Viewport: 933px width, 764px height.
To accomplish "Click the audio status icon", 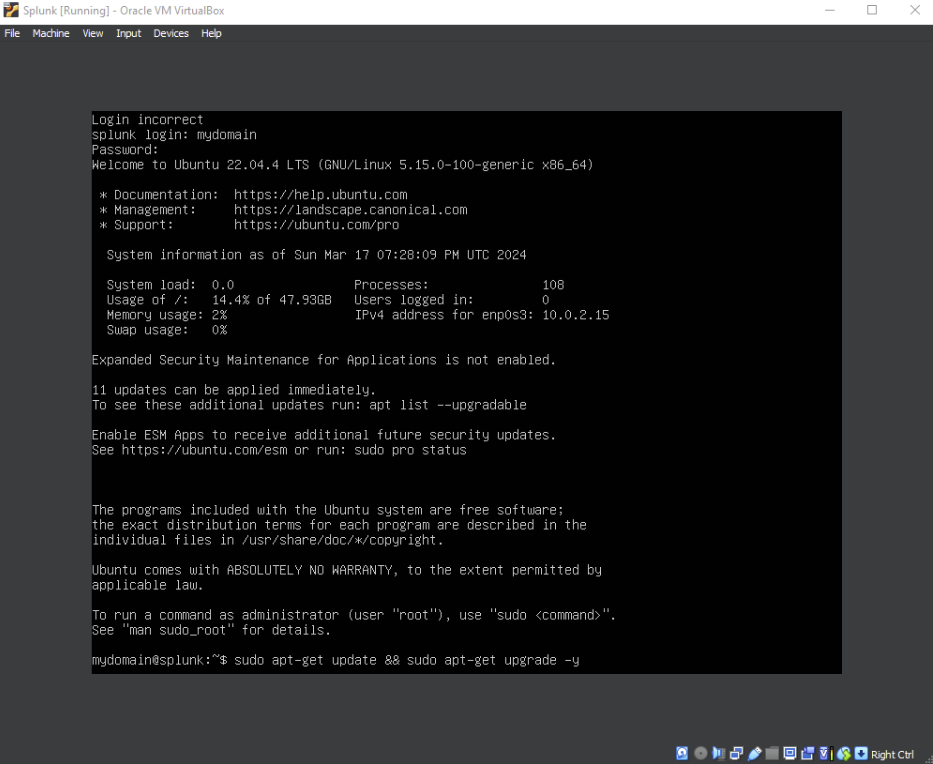I will (x=718, y=753).
